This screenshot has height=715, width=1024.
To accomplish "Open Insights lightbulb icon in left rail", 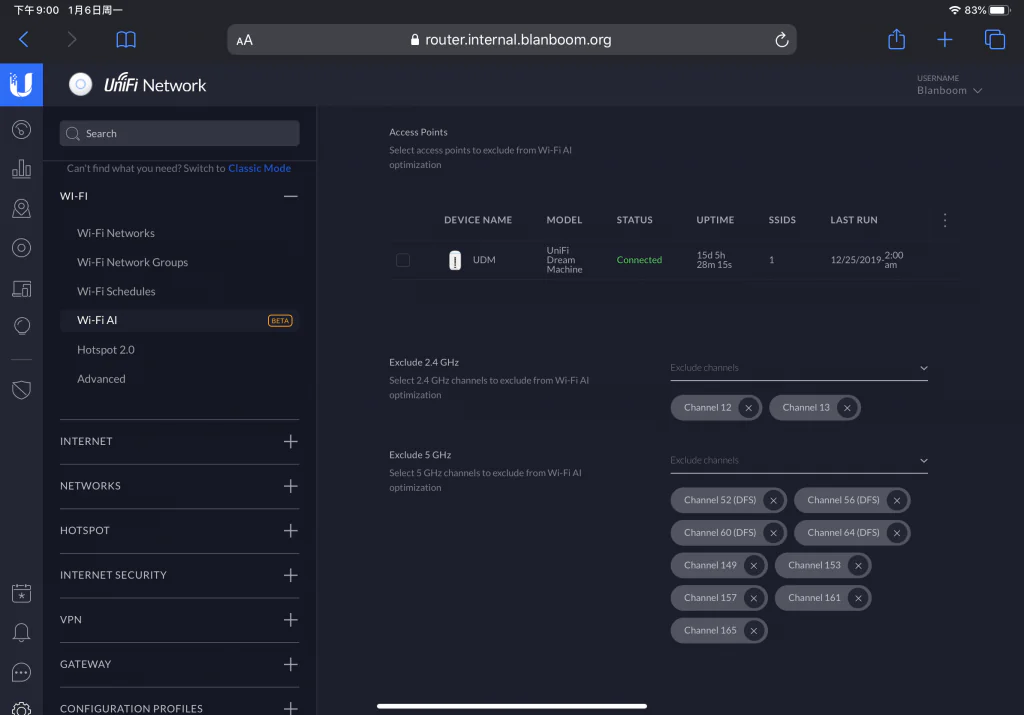I will tap(22, 326).
